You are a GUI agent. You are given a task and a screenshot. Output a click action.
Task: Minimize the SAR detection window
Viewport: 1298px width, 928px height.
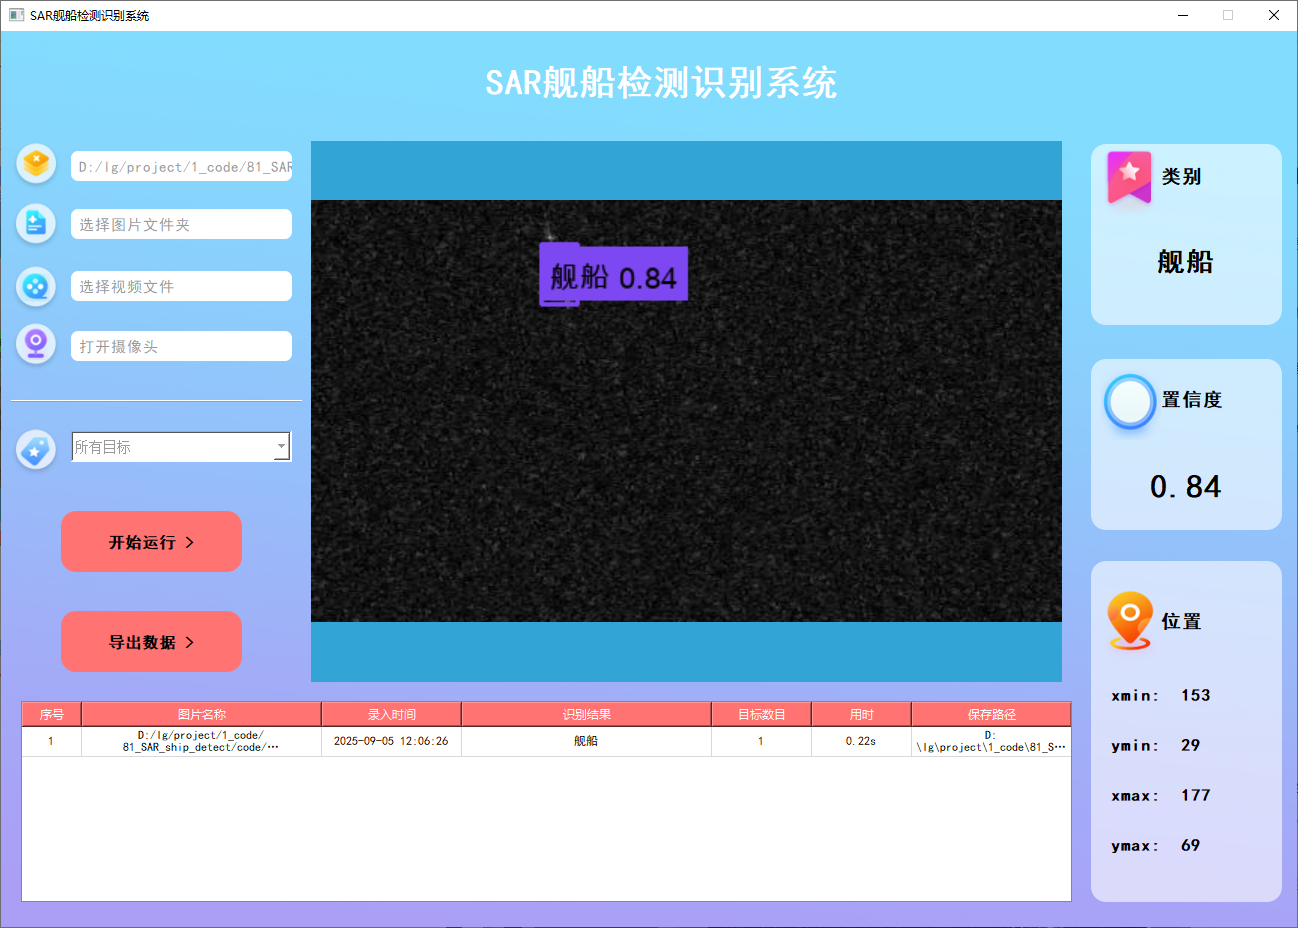pos(1183,15)
